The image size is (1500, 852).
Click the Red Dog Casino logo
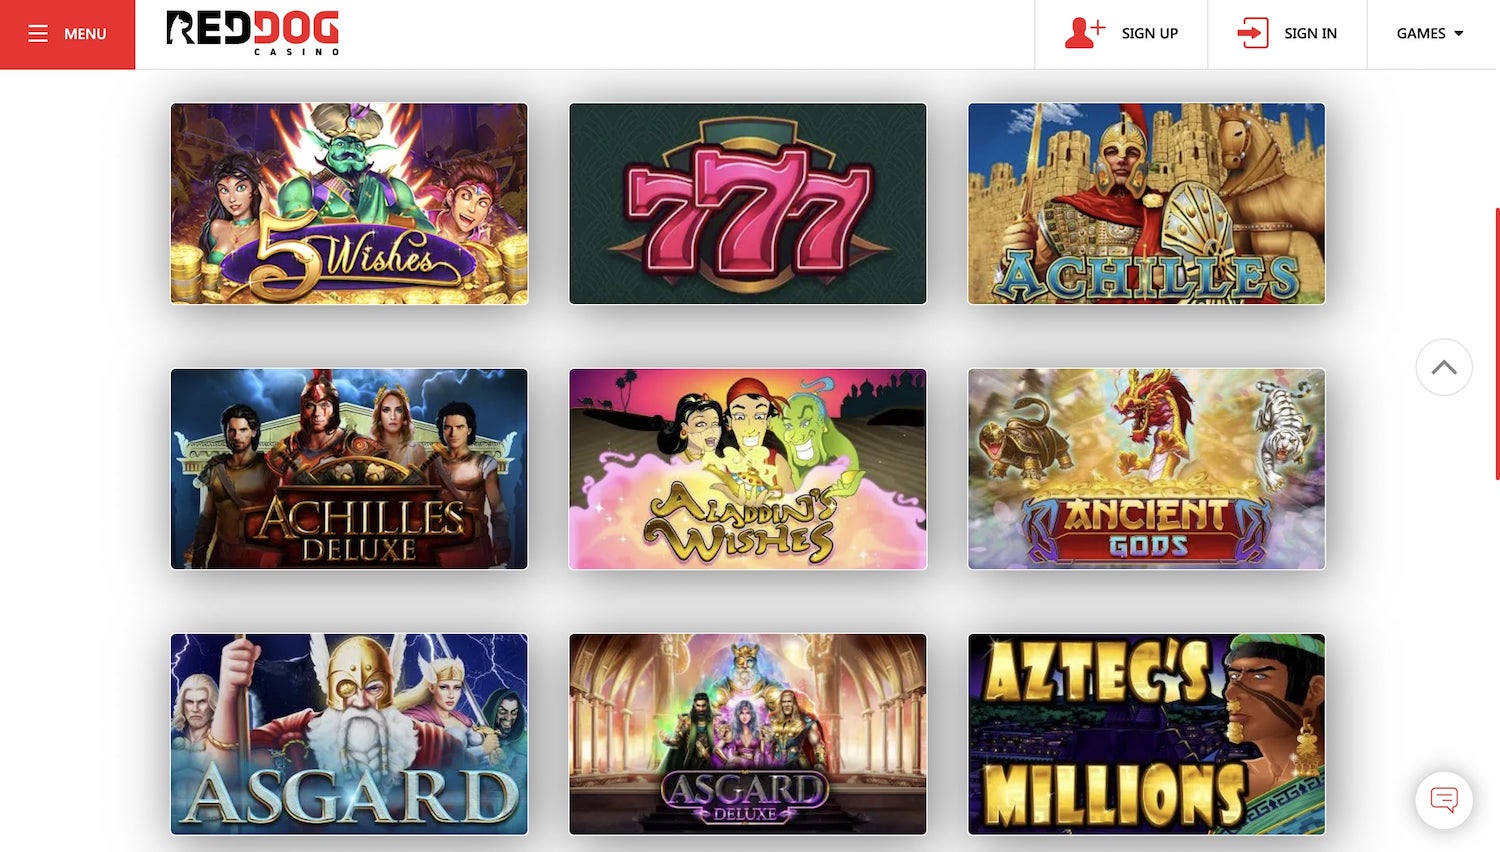[x=253, y=33]
